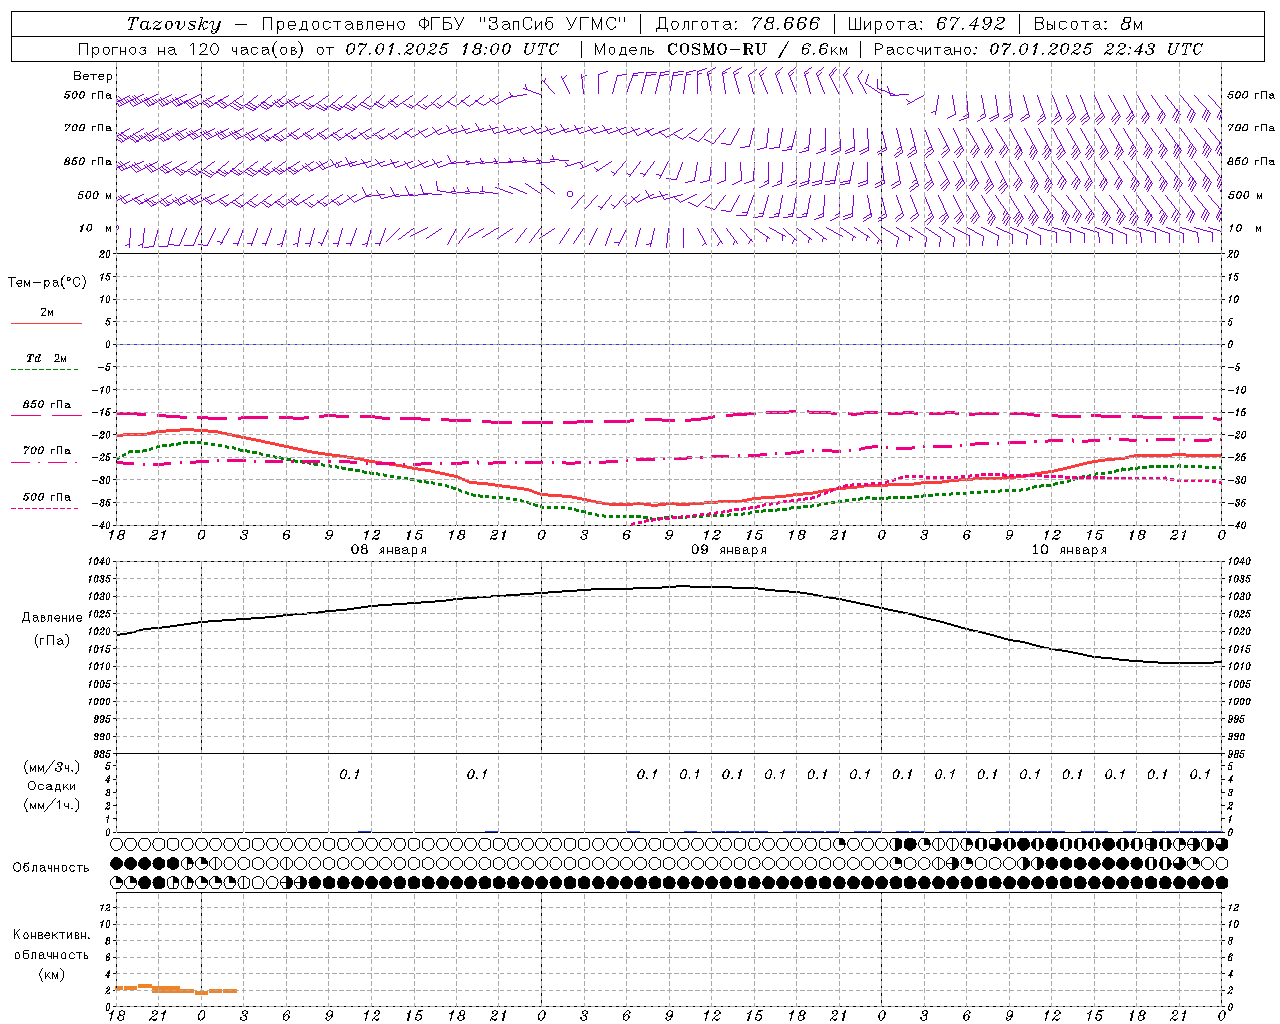1280x1024 pixels.
Task: Click the (км) unit under convective cloudiness
Action: [51, 974]
